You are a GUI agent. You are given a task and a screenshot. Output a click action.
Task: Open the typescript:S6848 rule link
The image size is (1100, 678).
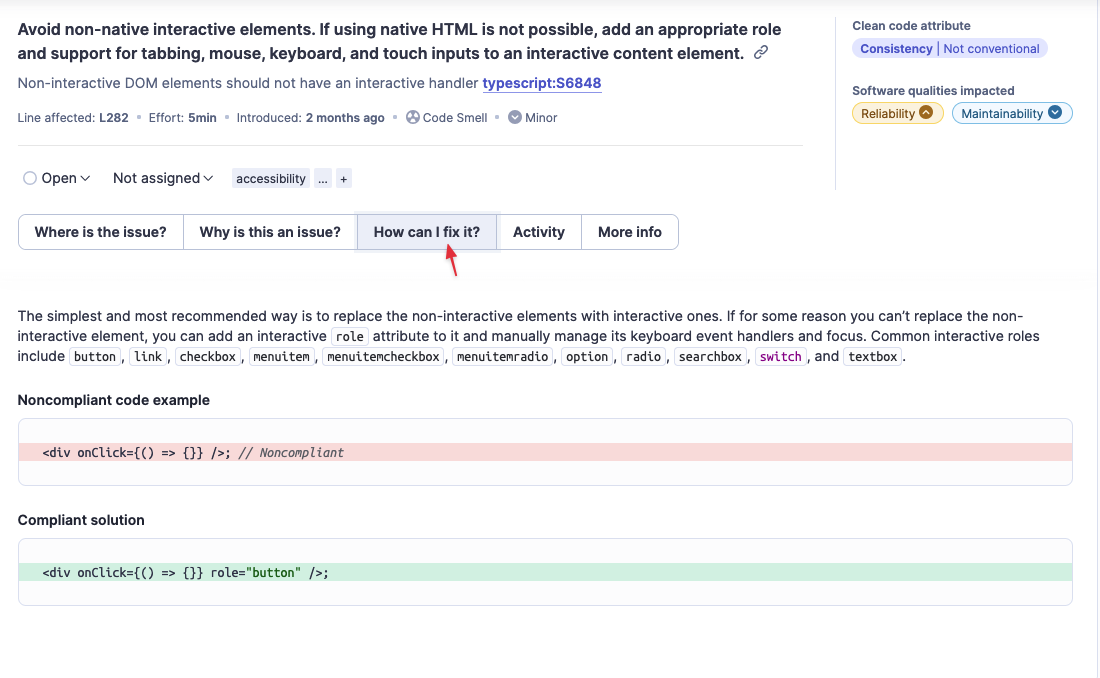click(542, 84)
